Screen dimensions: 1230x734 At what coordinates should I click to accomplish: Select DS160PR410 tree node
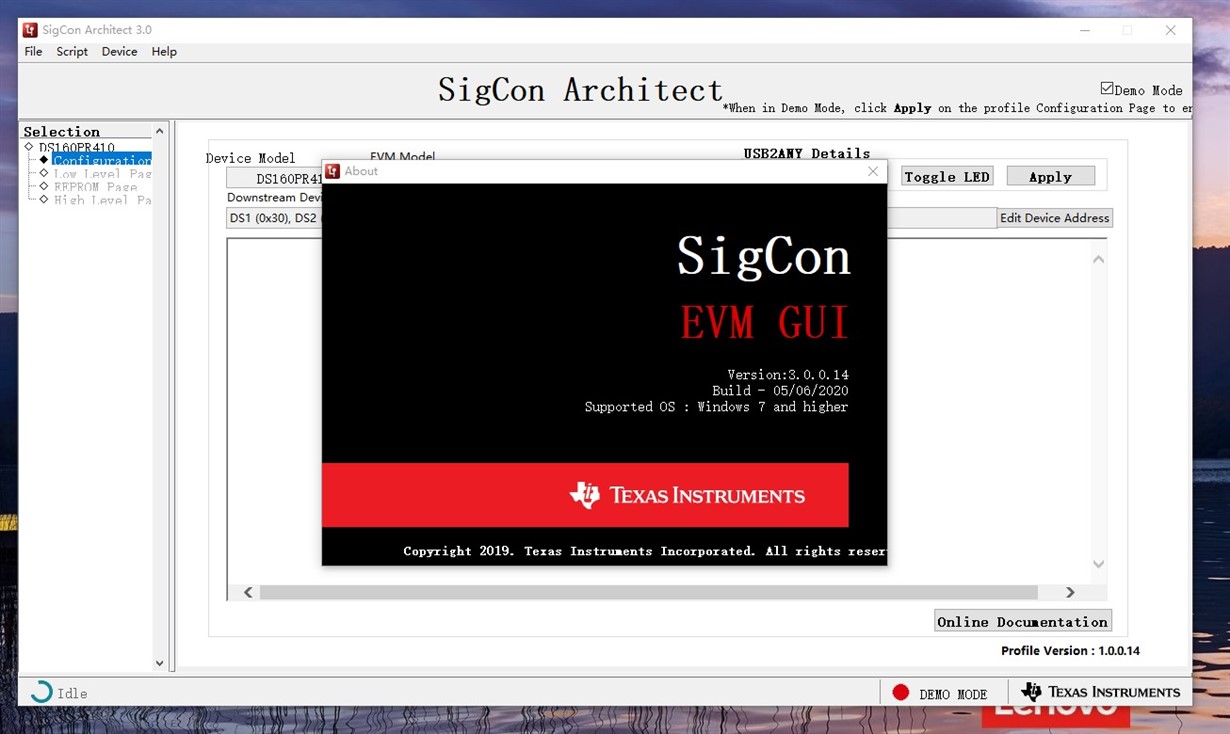click(77, 147)
